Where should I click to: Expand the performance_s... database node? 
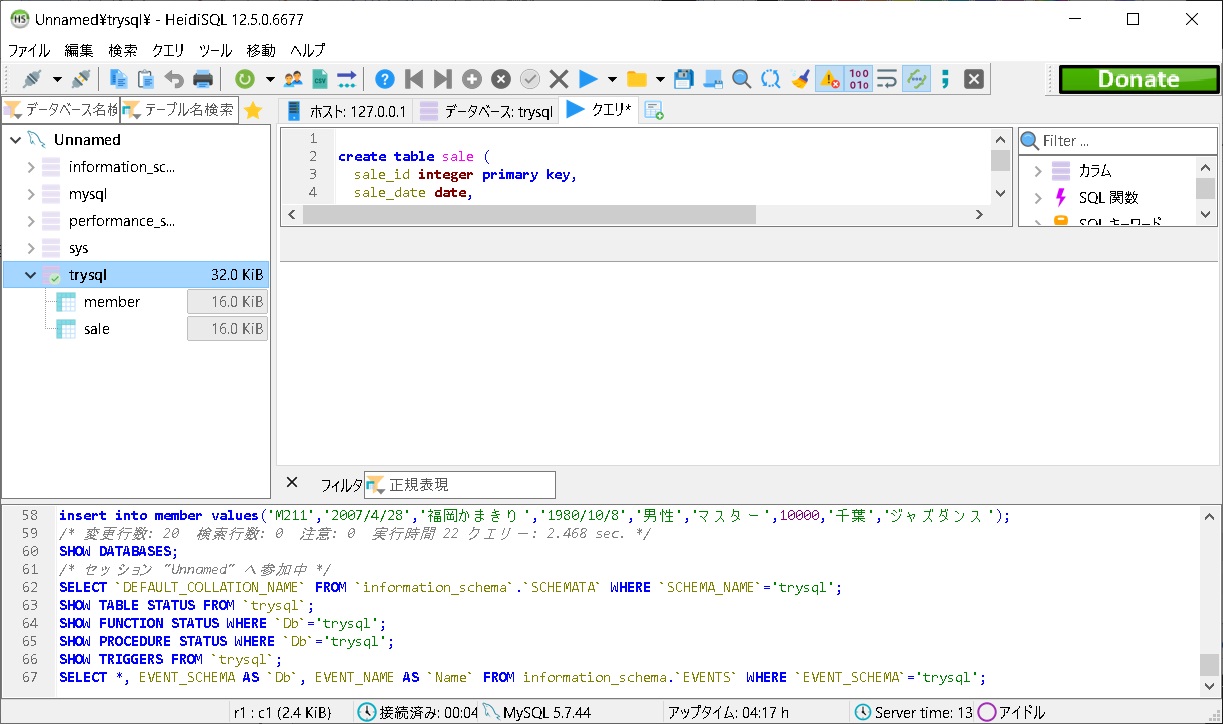[x=31, y=221]
